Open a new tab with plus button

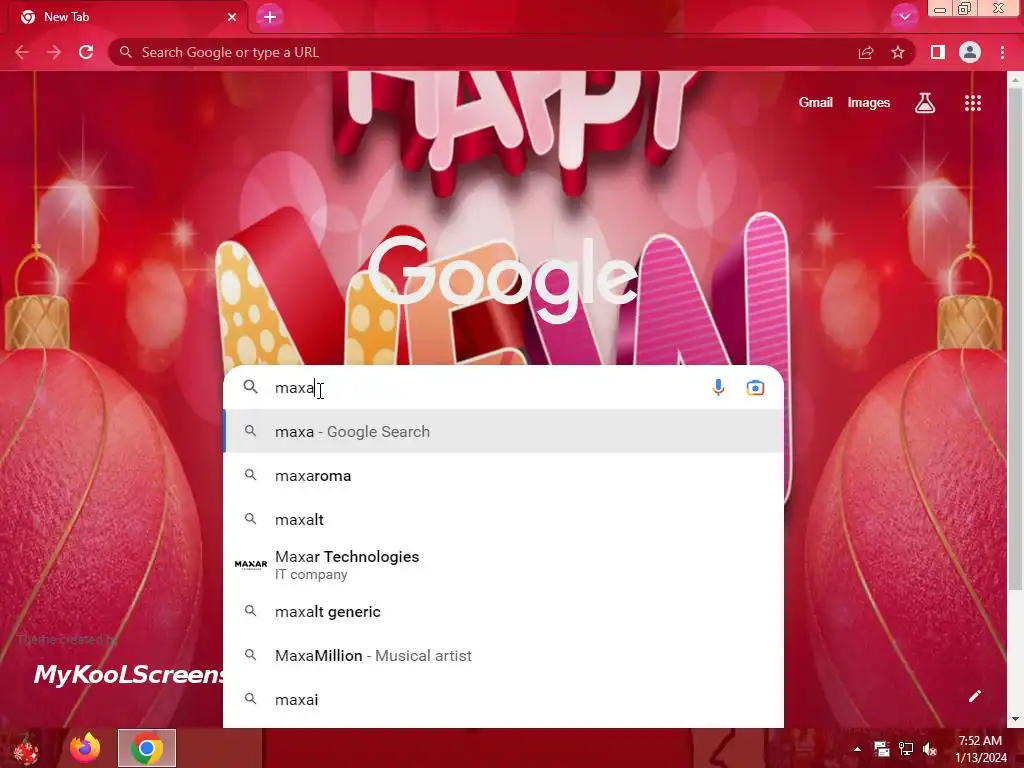(x=270, y=17)
